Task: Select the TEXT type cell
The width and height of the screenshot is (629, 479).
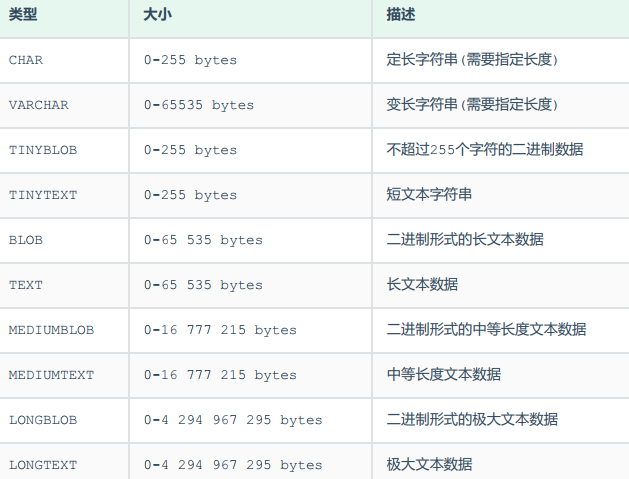Action: click(26, 285)
